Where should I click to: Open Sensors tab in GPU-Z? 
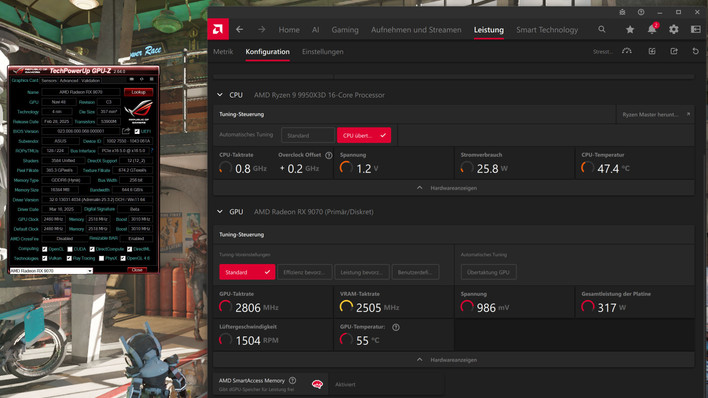pos(49,80)
